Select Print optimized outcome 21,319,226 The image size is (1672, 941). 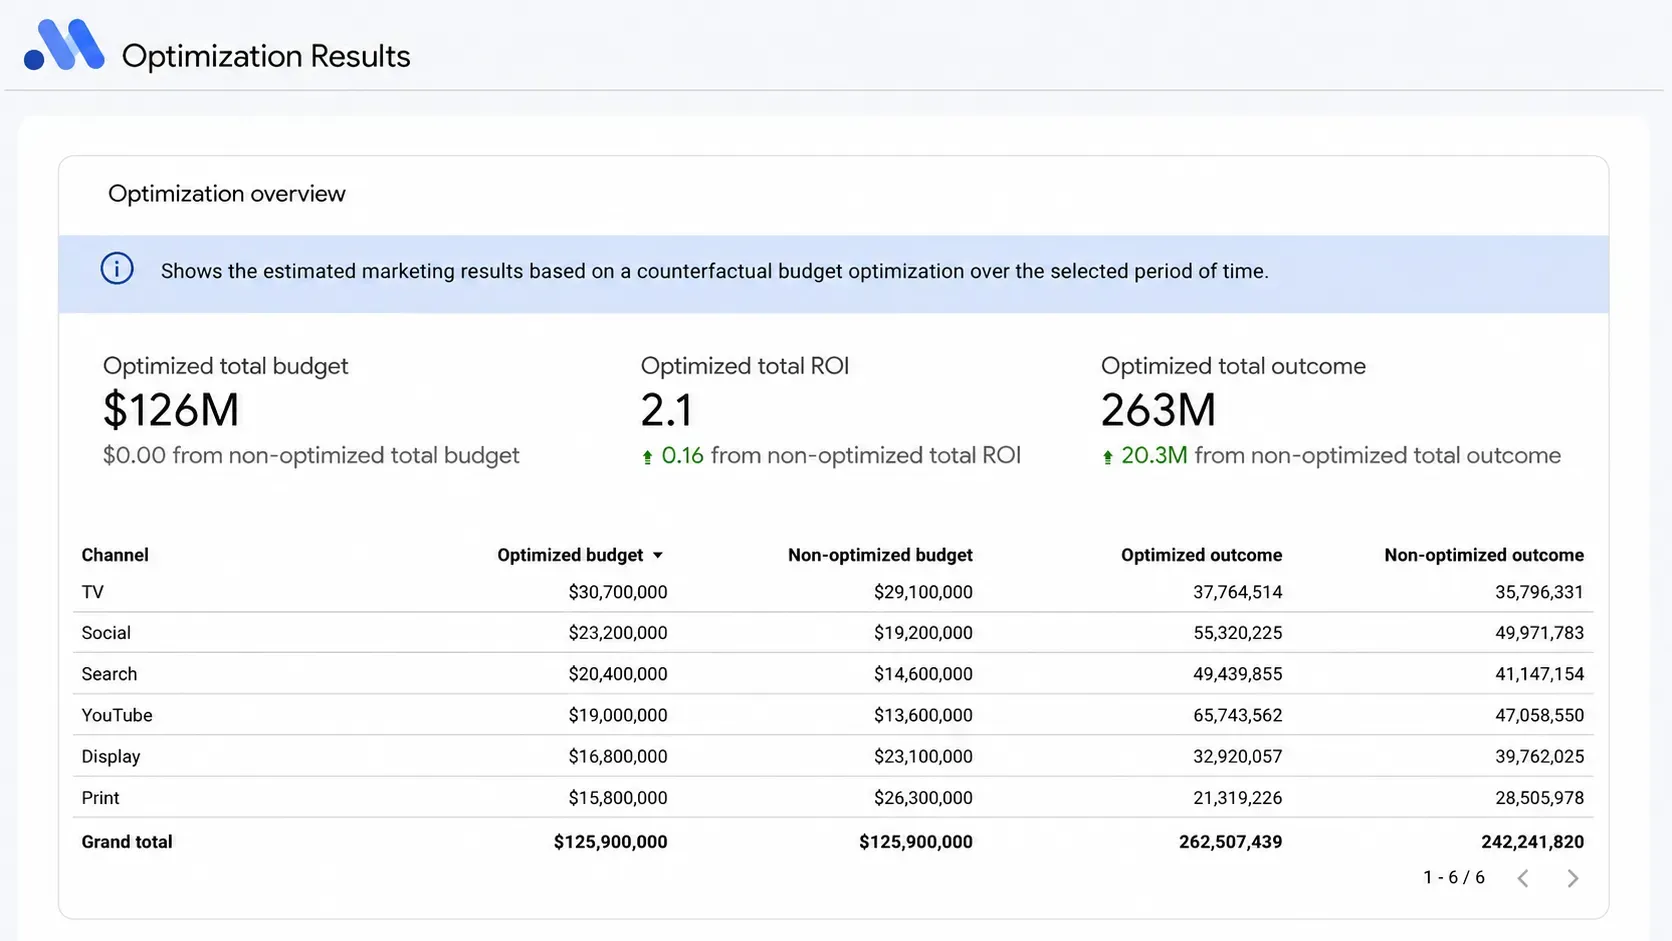coord(1237,798)
